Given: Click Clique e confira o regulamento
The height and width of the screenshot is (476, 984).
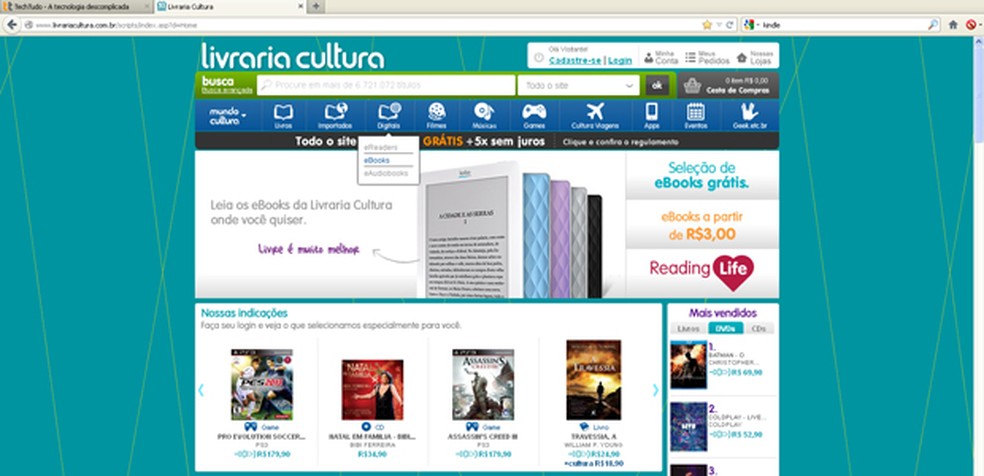Looking at the screenshot, I should pyautogui.click(x=620, y=142).
